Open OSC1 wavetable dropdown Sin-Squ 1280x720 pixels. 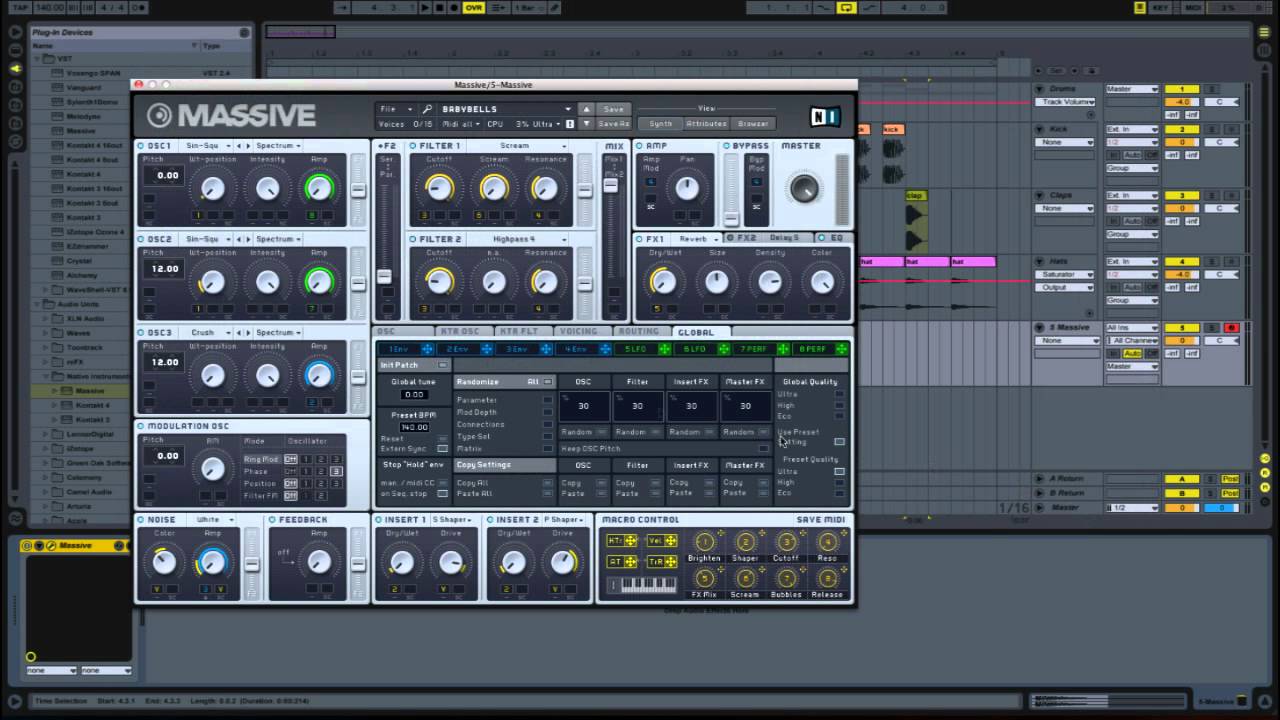(x=205, y=146)
